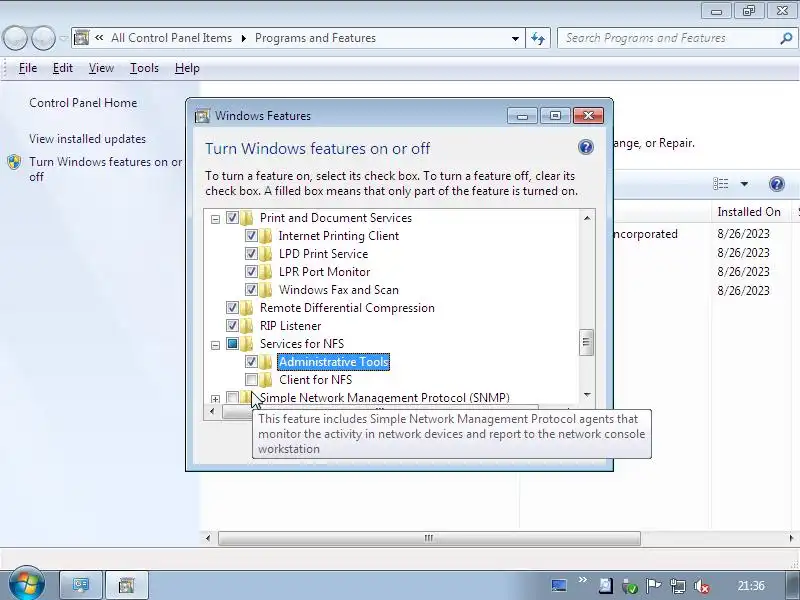Screen dimensions: 800x600
Task: Click folder icon of Remote Differential Compression
Action: tap(246, 308)
